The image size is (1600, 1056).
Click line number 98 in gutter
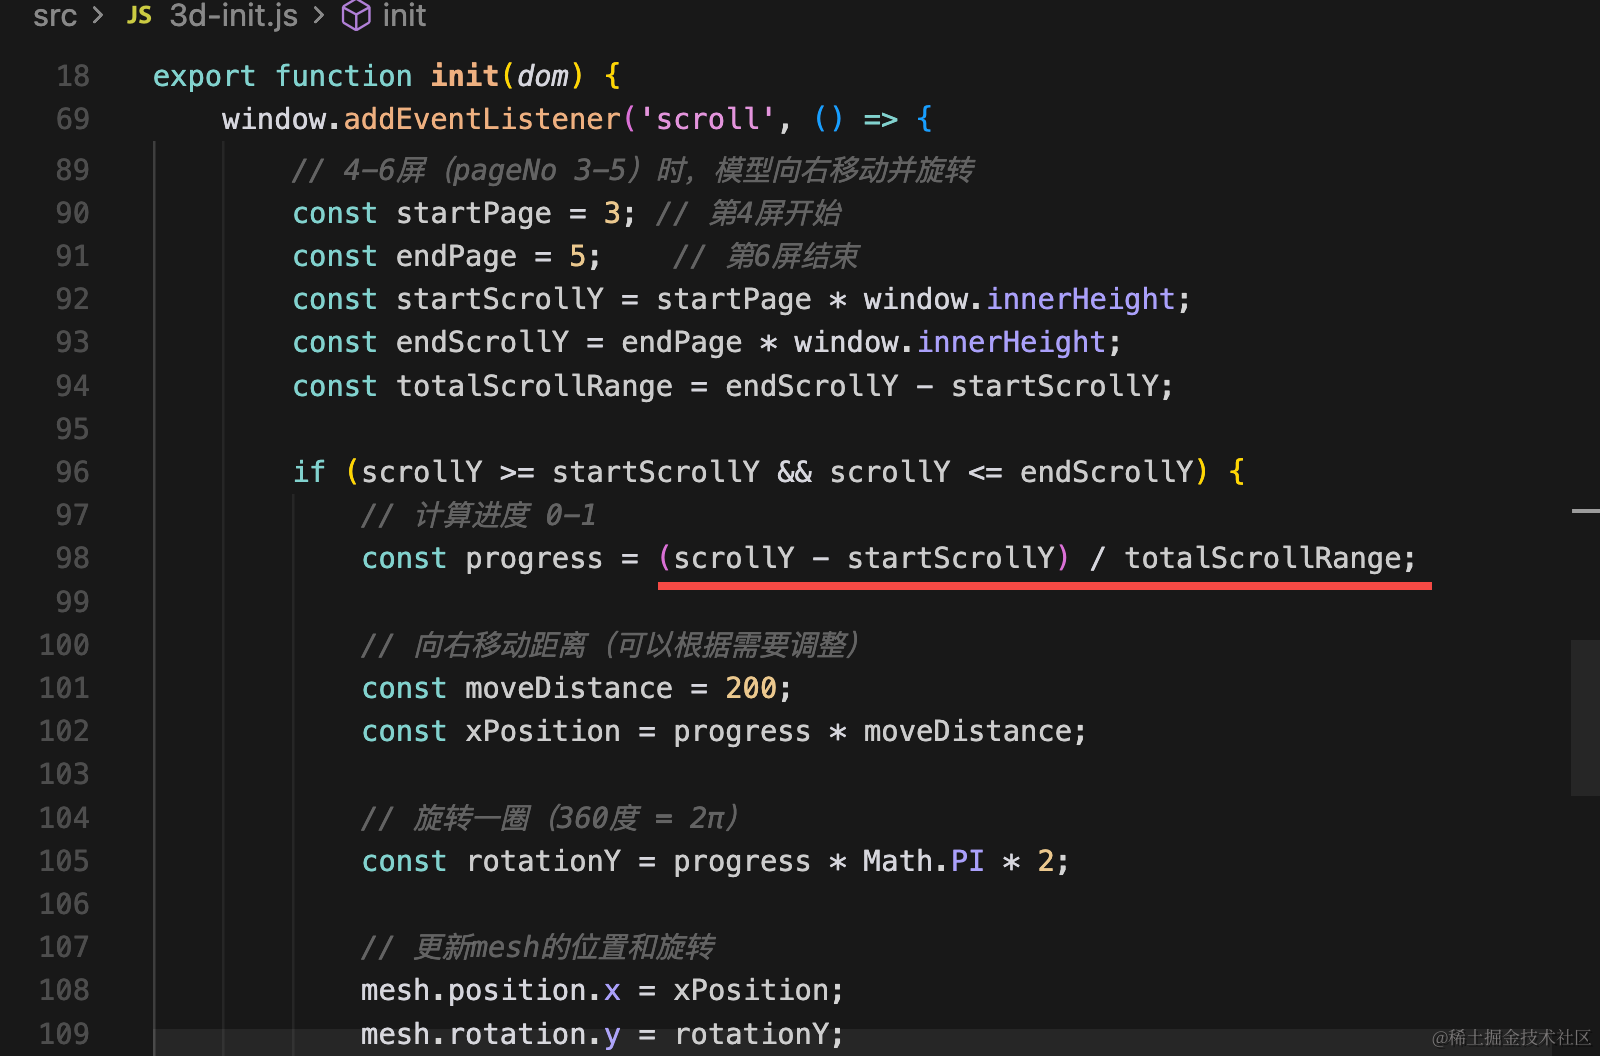click(73, 558)
